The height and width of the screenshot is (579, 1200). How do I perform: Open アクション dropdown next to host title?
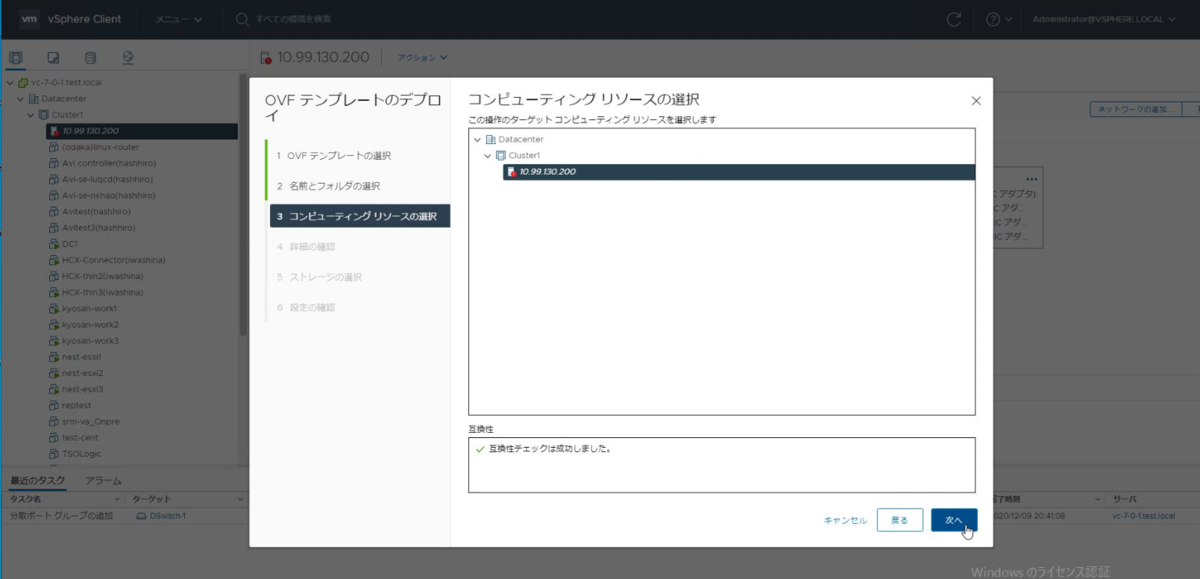coord(423,57)
